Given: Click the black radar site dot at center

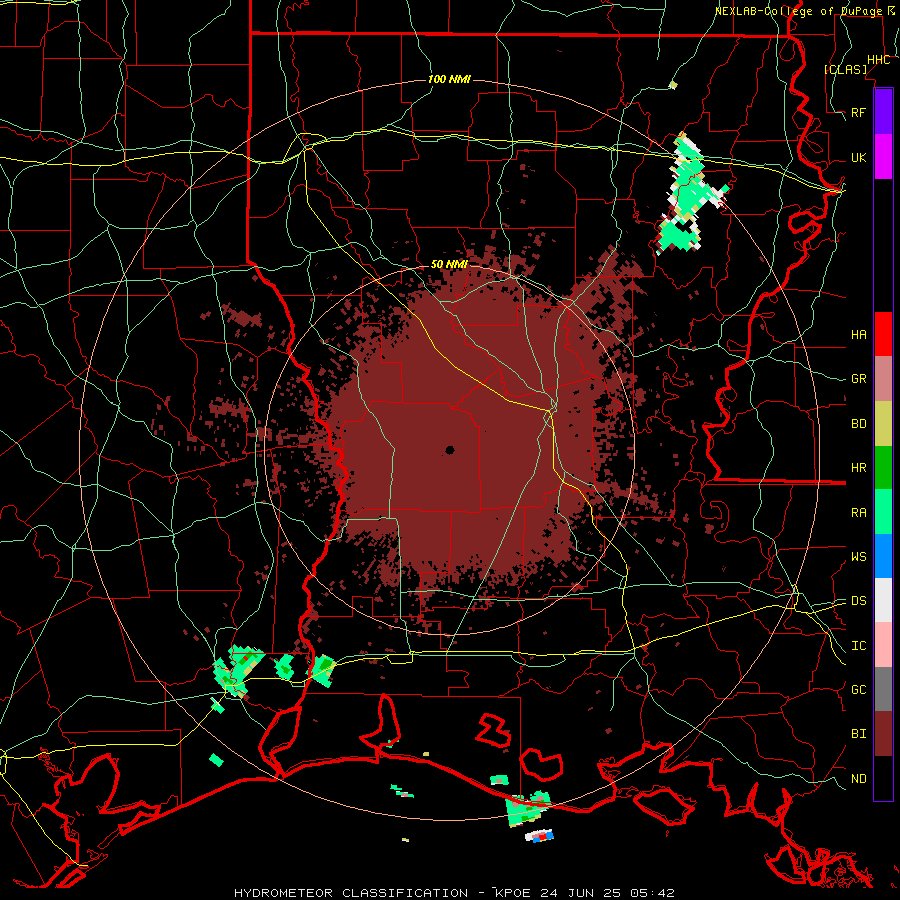Looking at the screenshot, I should [x=450, y=450].
